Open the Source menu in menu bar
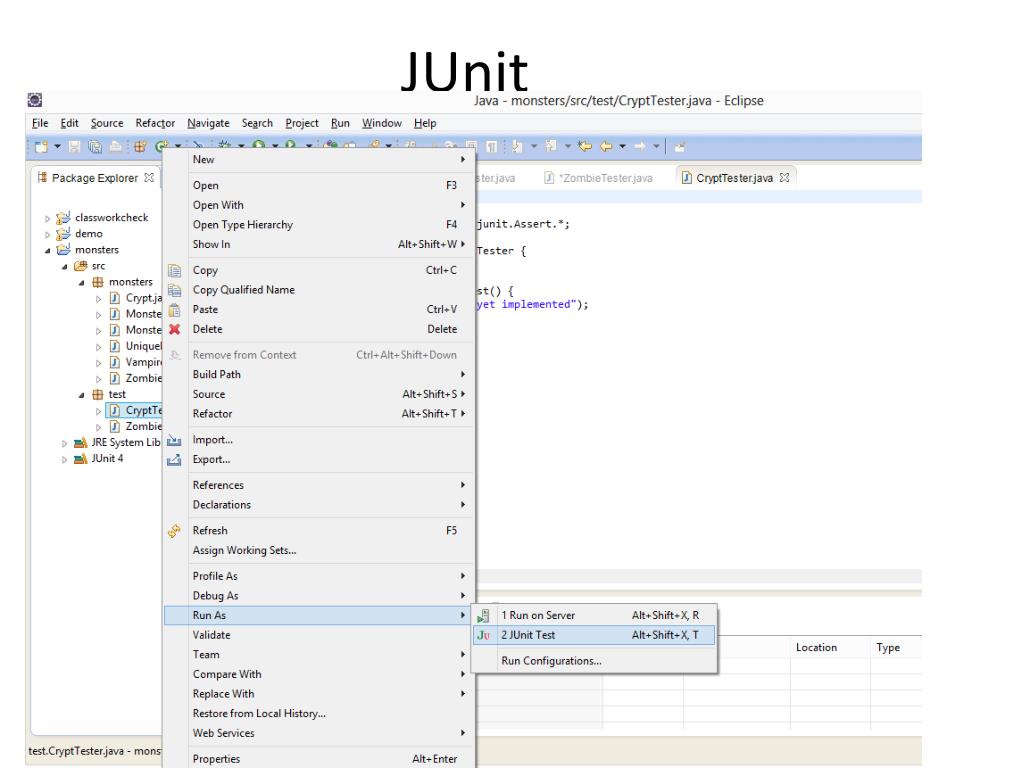Image resolution: width=1024 pixels, height=768 pixels. coord(107,123)
